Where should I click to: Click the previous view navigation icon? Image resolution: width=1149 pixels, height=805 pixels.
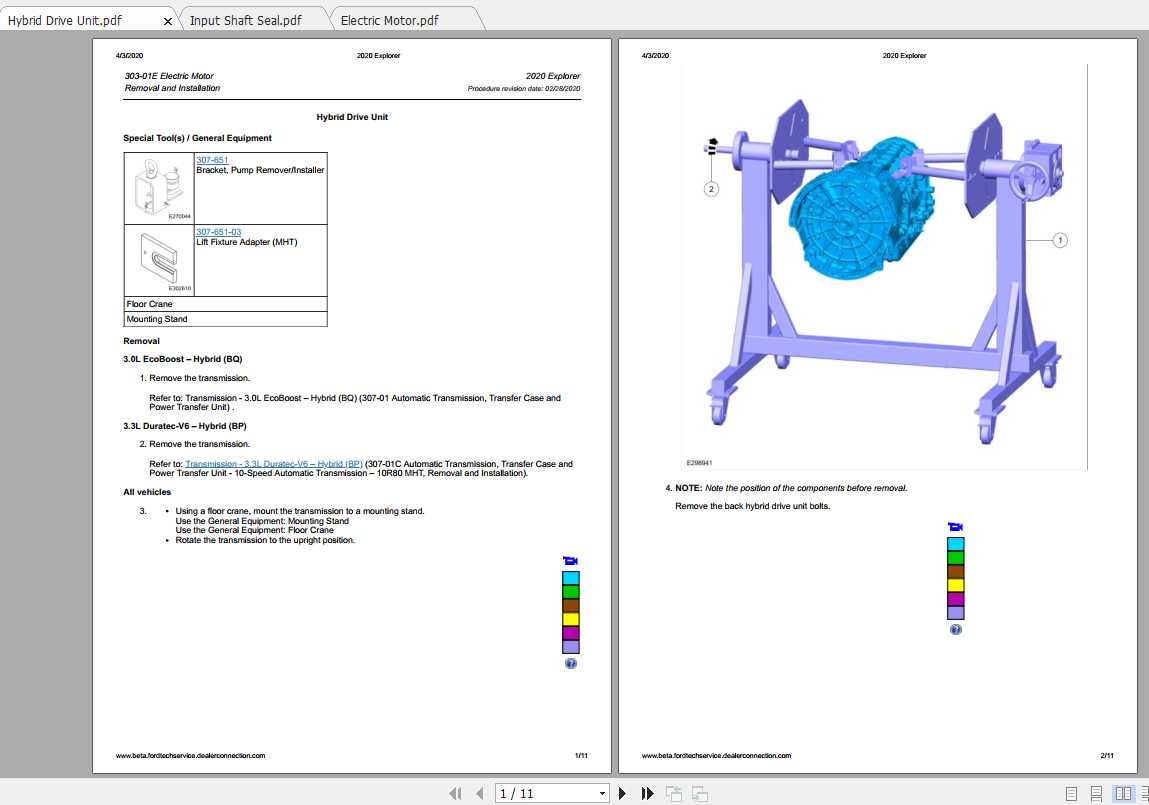[x=673, y=793]
